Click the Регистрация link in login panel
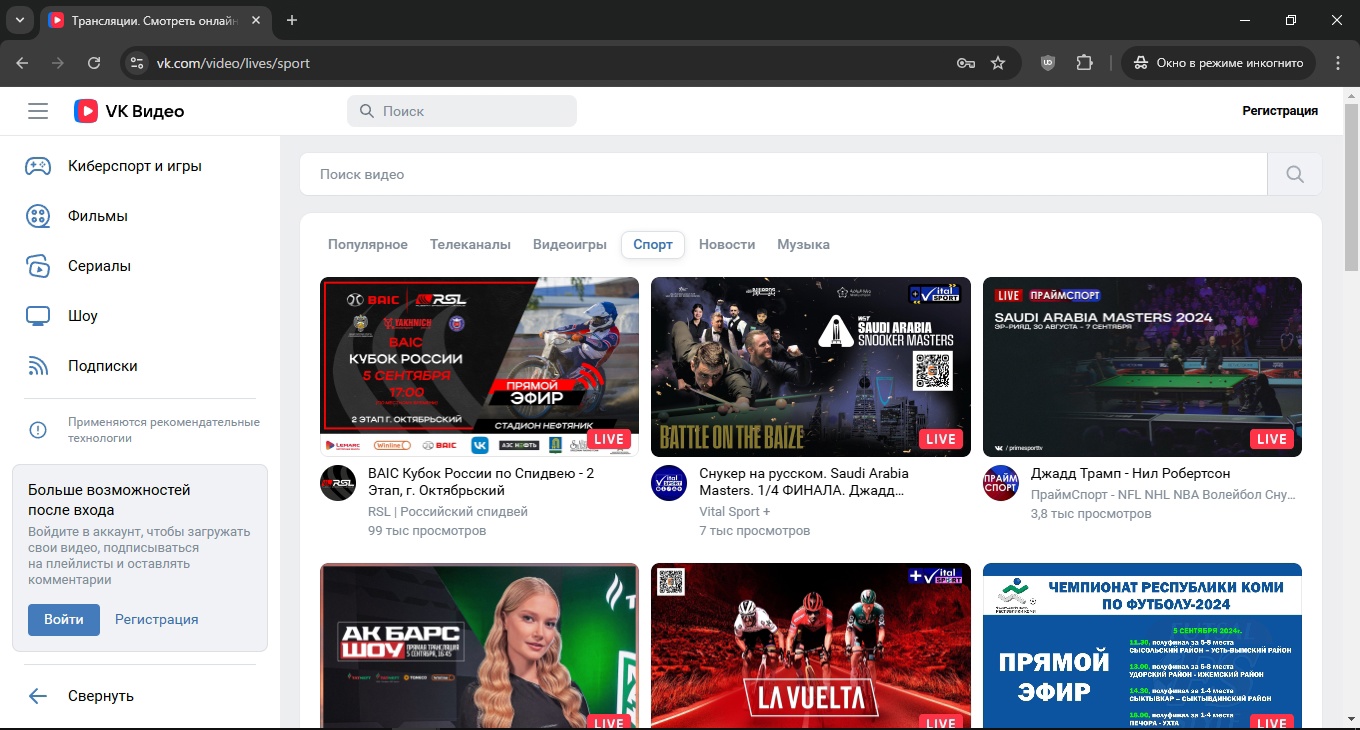Image resolution: width=1360 pixels, height=730 pixels. point(157,619)
